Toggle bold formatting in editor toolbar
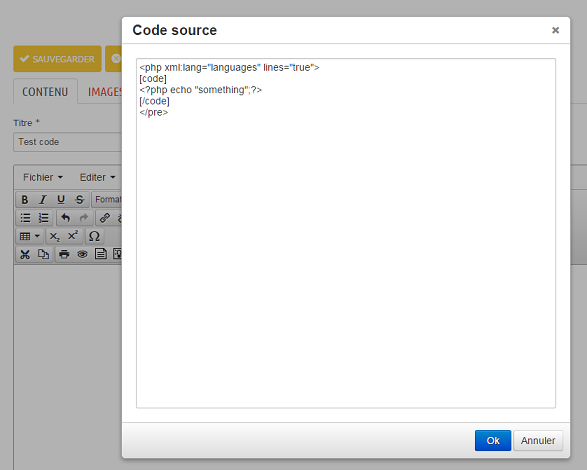The height and width of the screenshot is (470, 587). 25,200
